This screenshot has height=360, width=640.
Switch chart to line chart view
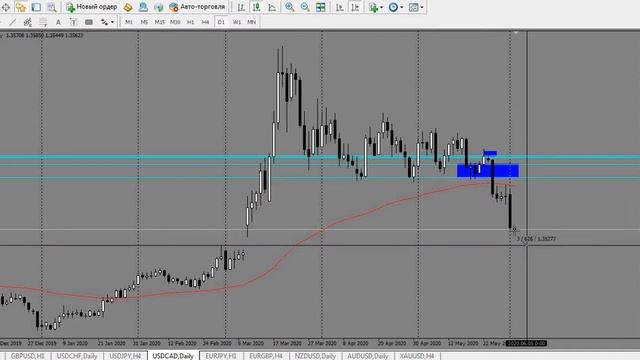[x=272, y=7]
